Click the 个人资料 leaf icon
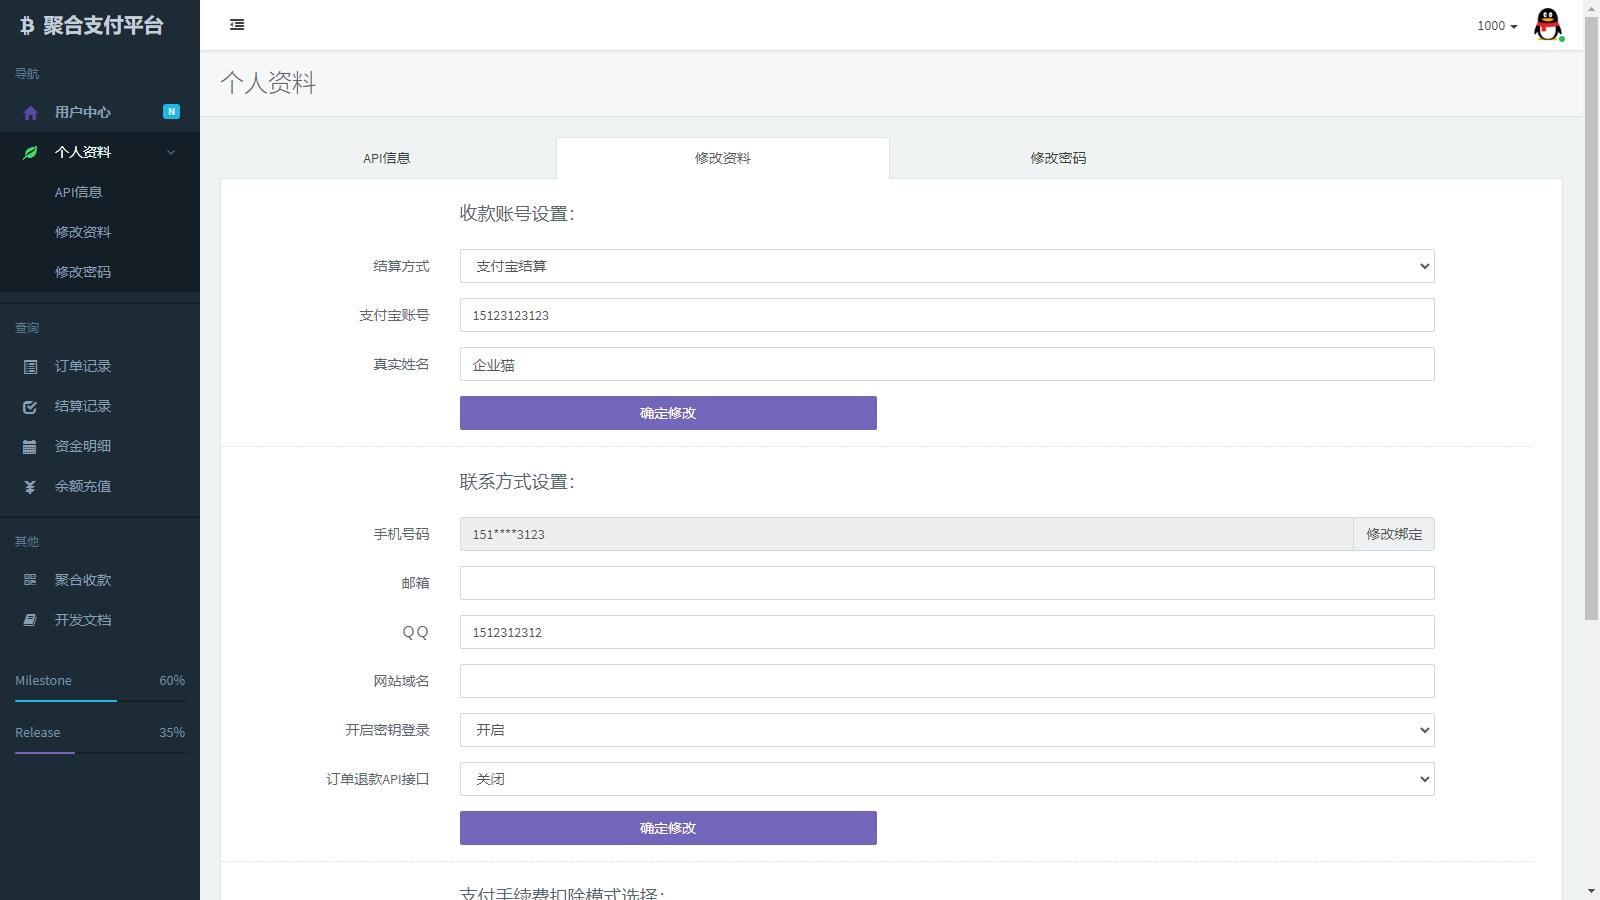This screenshot has height=900, width=1600. 29,152
